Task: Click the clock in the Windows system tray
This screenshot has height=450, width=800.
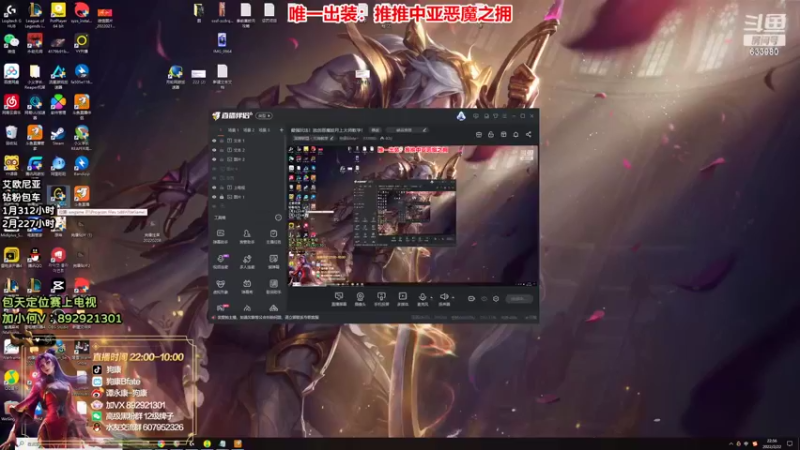Action: coord(772,443)
